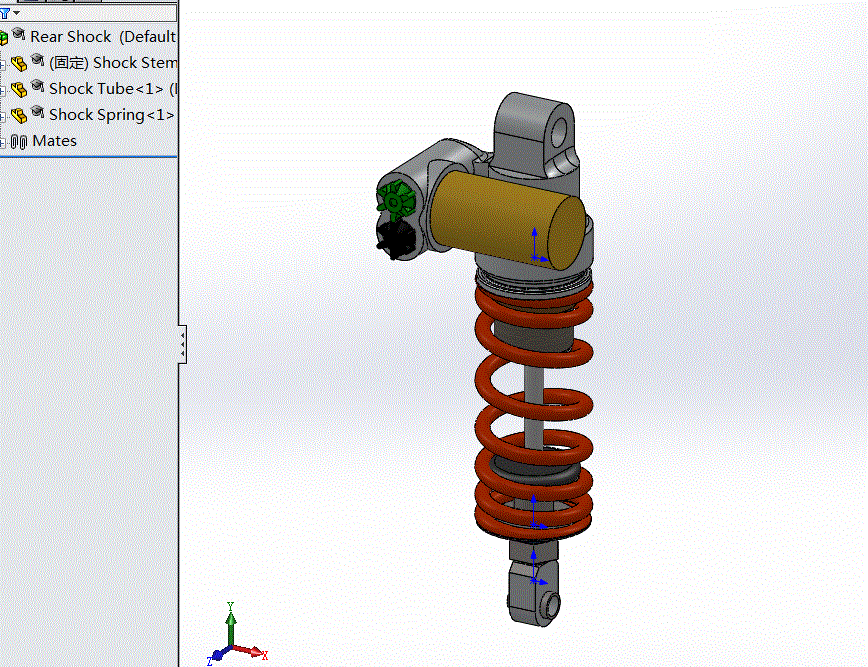This screenshot has width=868, height=667.
Task: Click the yellow part icon of Shock Tube<1>
Action: [x=19, y=90]
